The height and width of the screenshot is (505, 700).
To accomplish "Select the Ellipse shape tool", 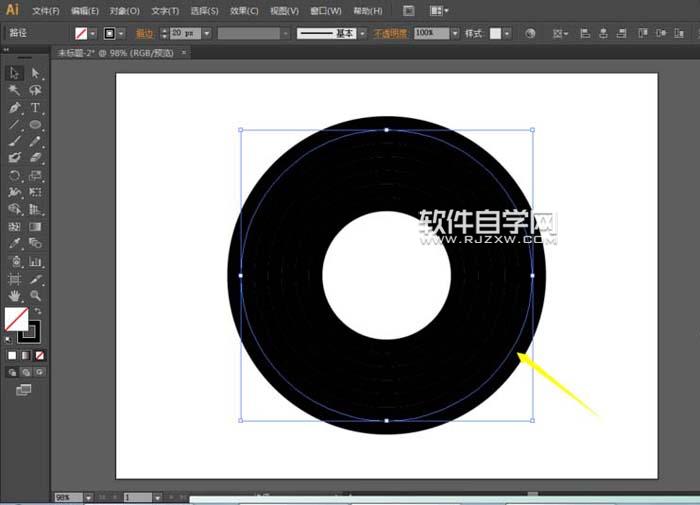I will click(x=35, y=124).
